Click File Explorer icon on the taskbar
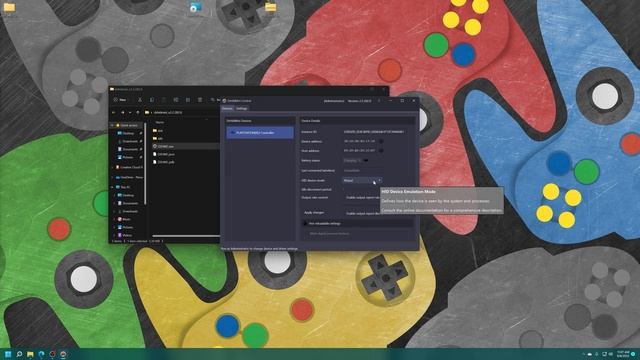 point(30,354)
